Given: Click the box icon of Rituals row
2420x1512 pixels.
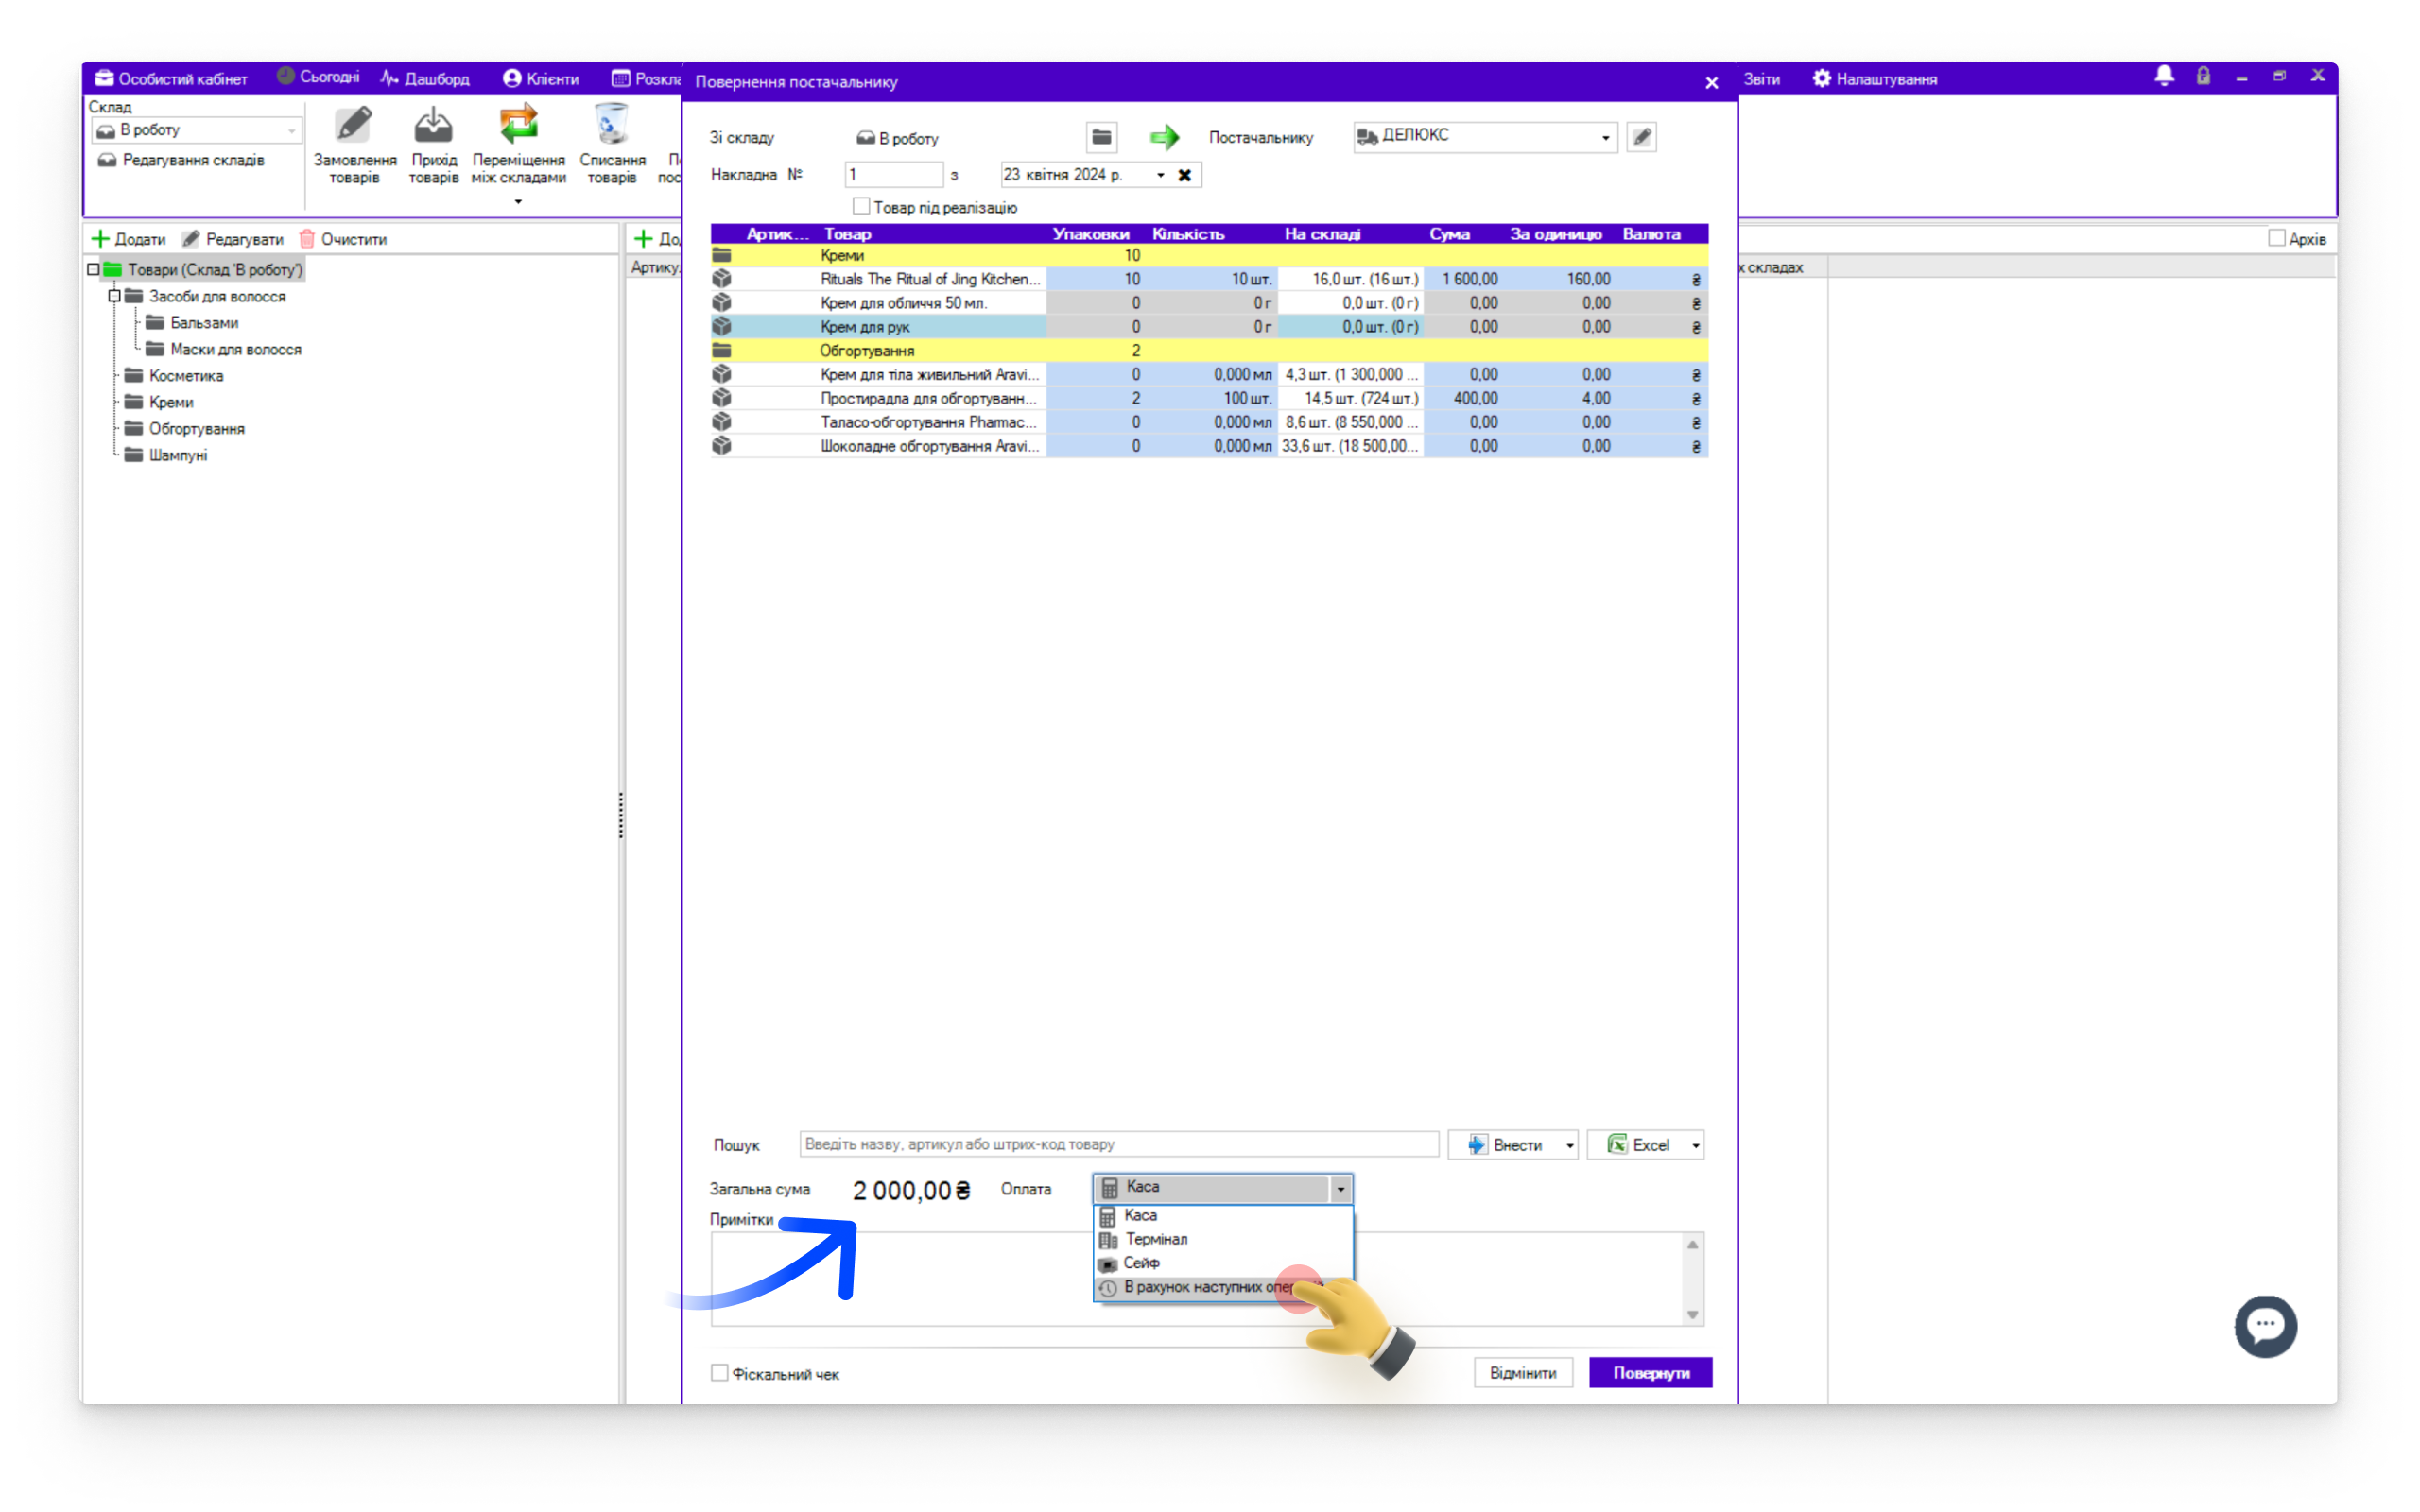Looking at the screenshot, I should (x=721, y=279).
